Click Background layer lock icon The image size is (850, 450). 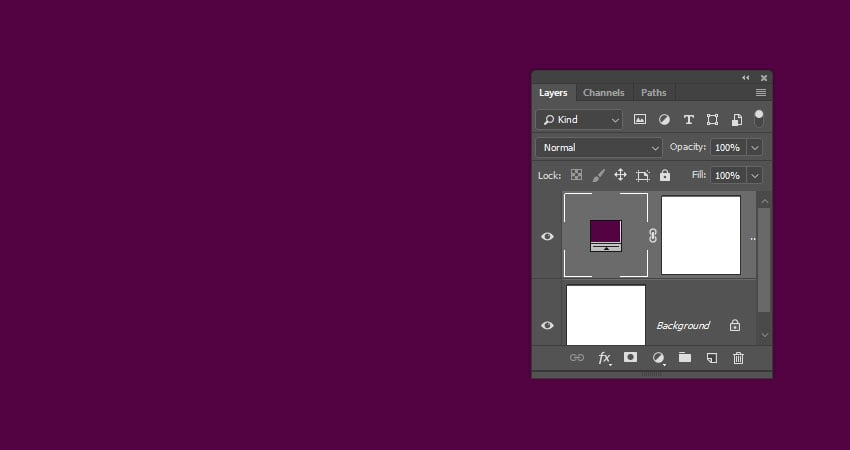[735, 325]
